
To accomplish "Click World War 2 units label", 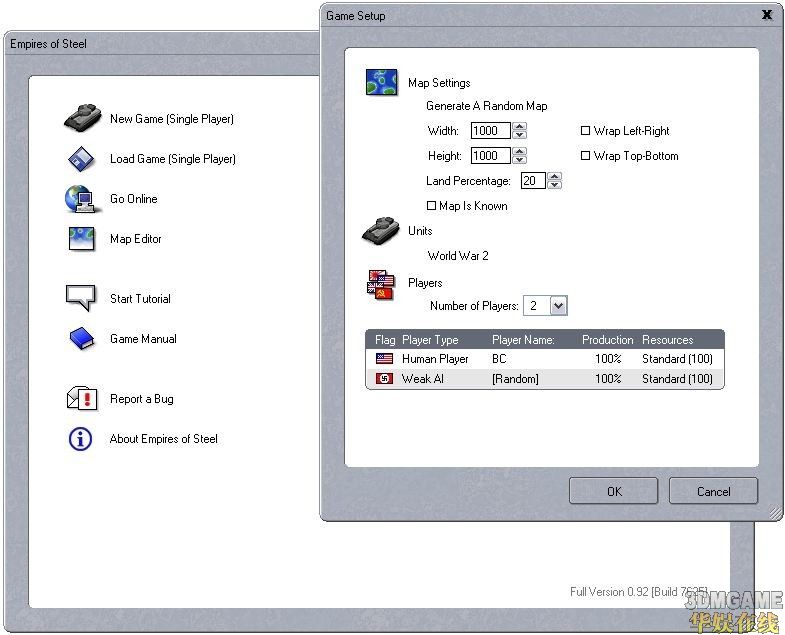I will pyautogui.click(x=458, y=256).
